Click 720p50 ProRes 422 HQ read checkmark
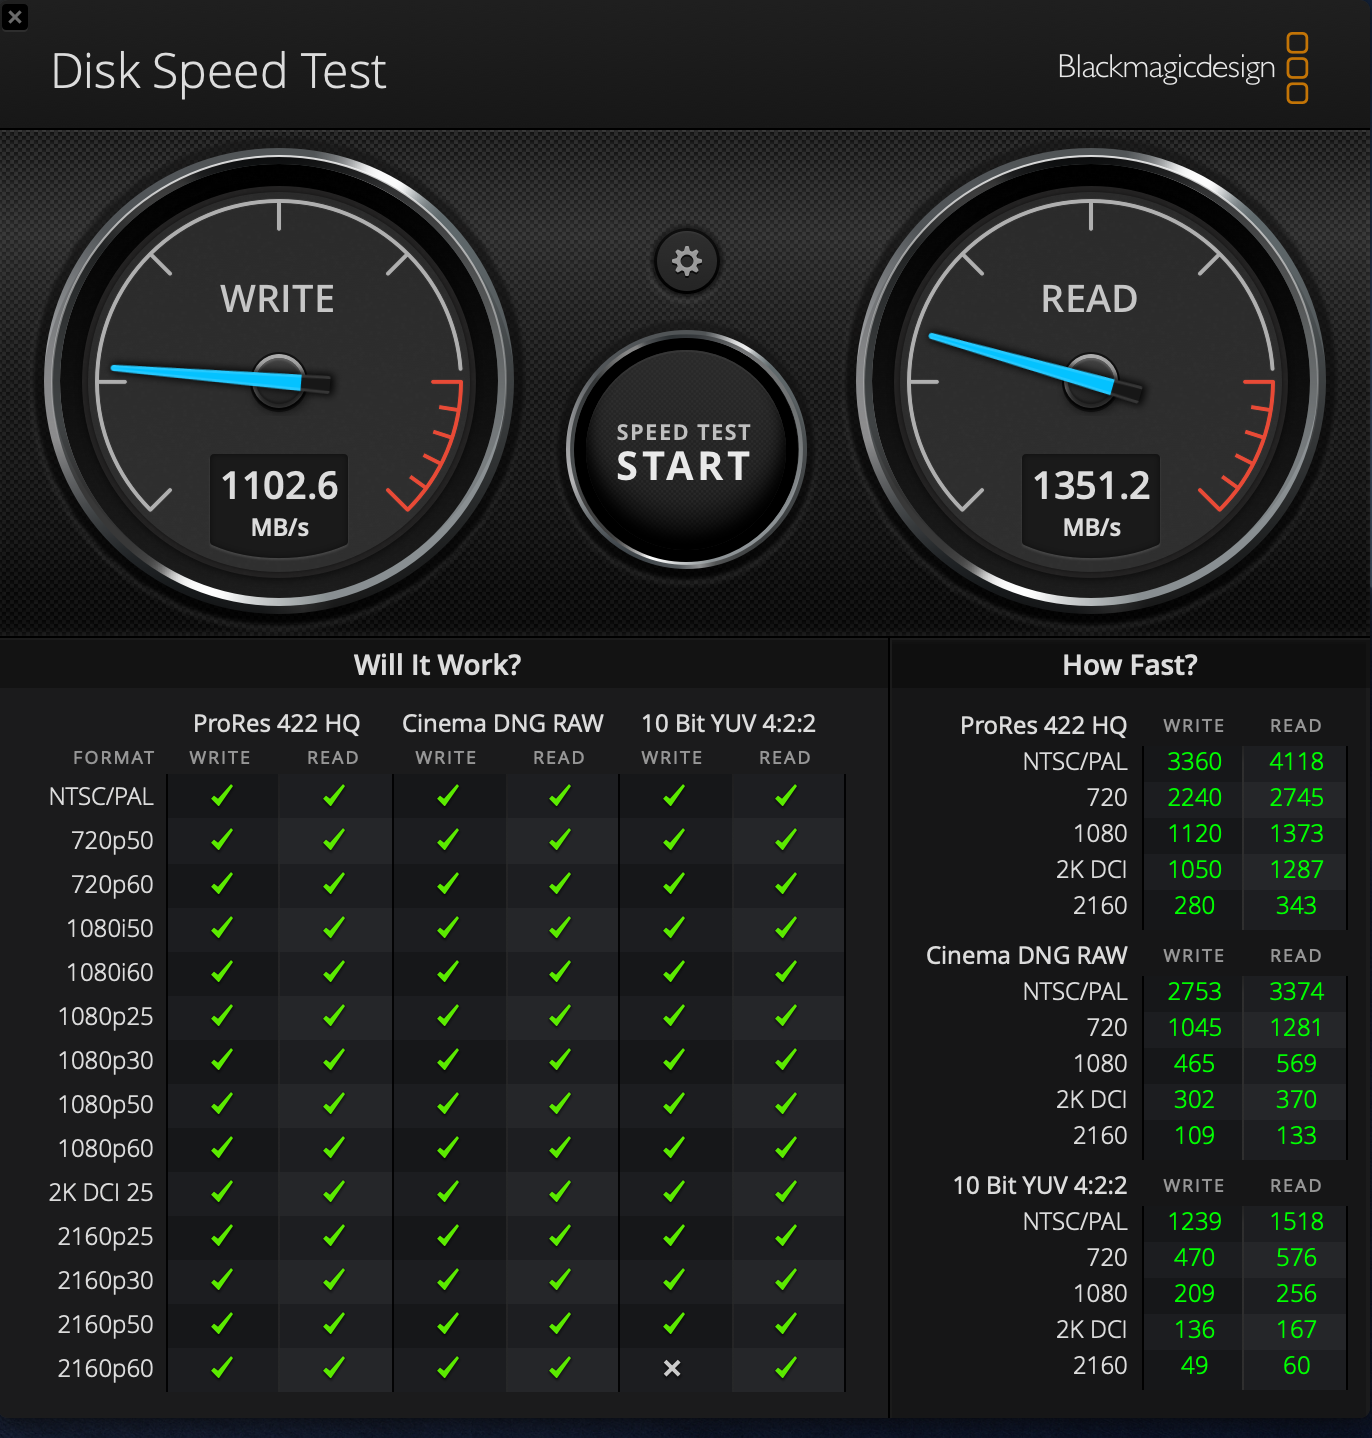Image resolution: width=1372 pixels, height=1438 pixels. (334, 840)
